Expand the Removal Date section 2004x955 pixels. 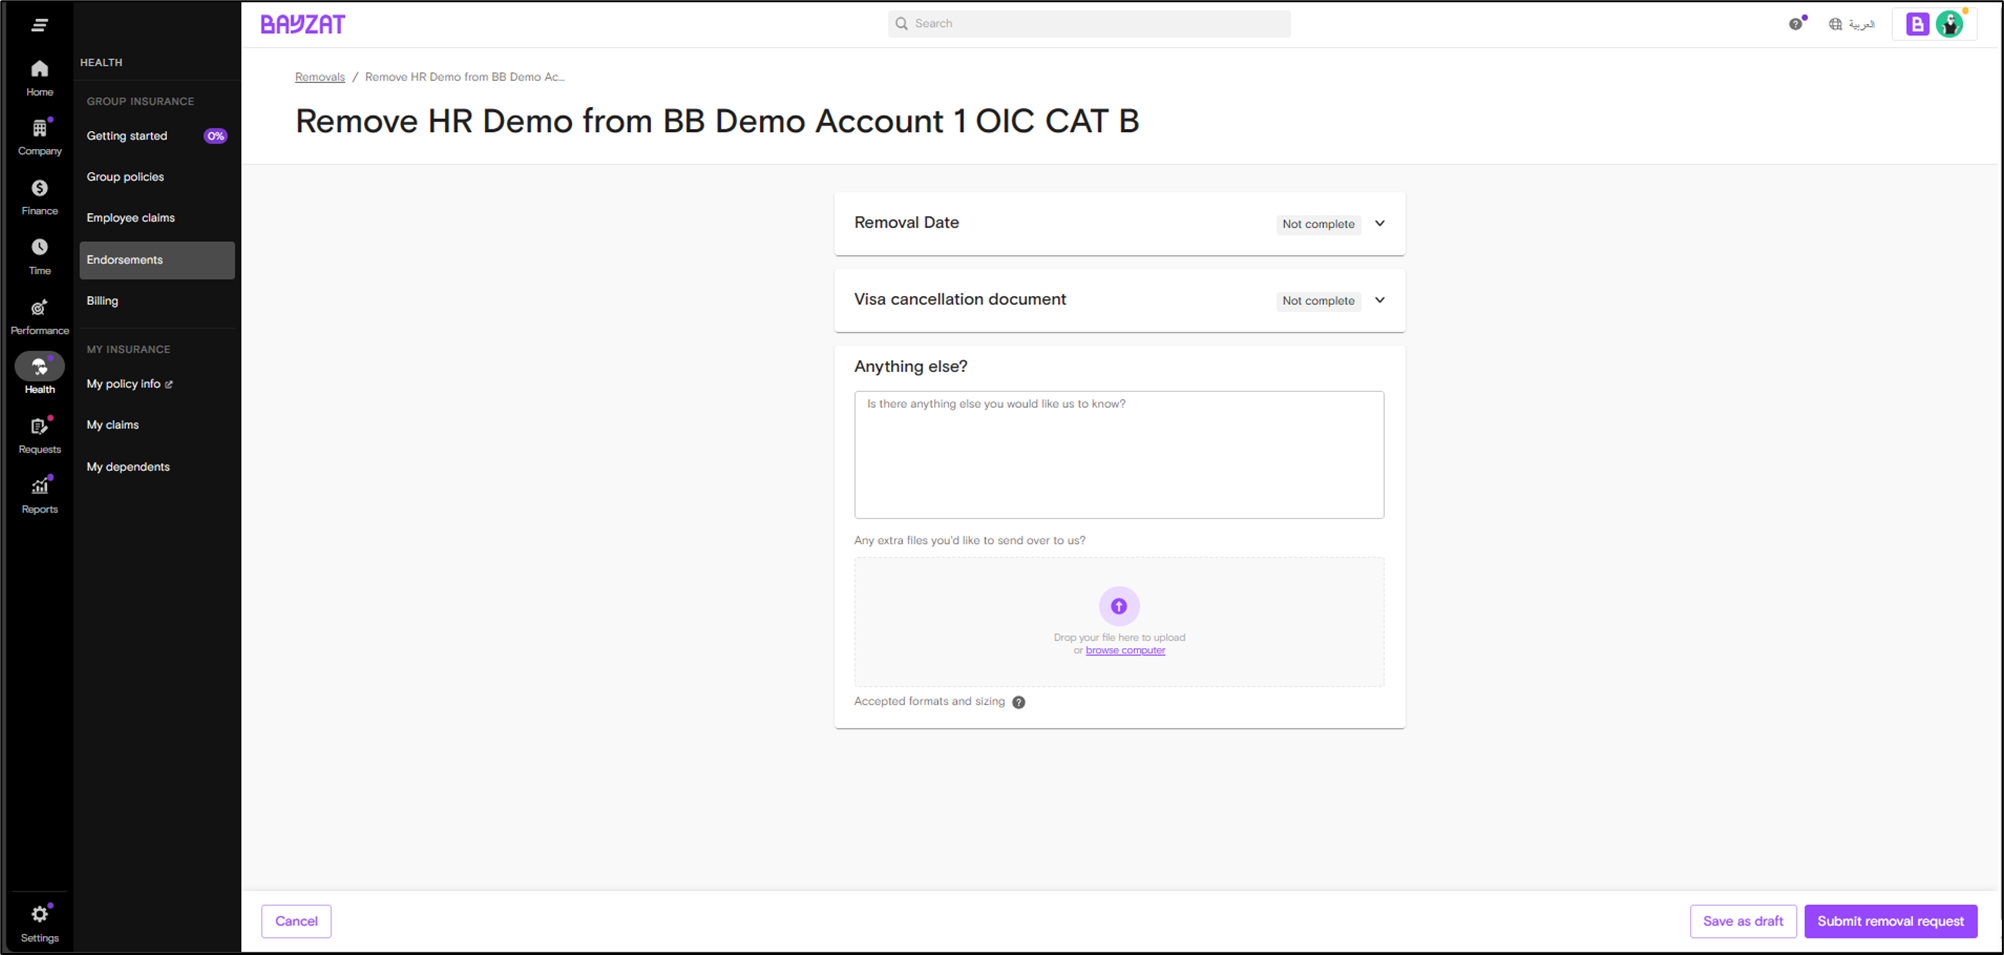click(1379, 224)
